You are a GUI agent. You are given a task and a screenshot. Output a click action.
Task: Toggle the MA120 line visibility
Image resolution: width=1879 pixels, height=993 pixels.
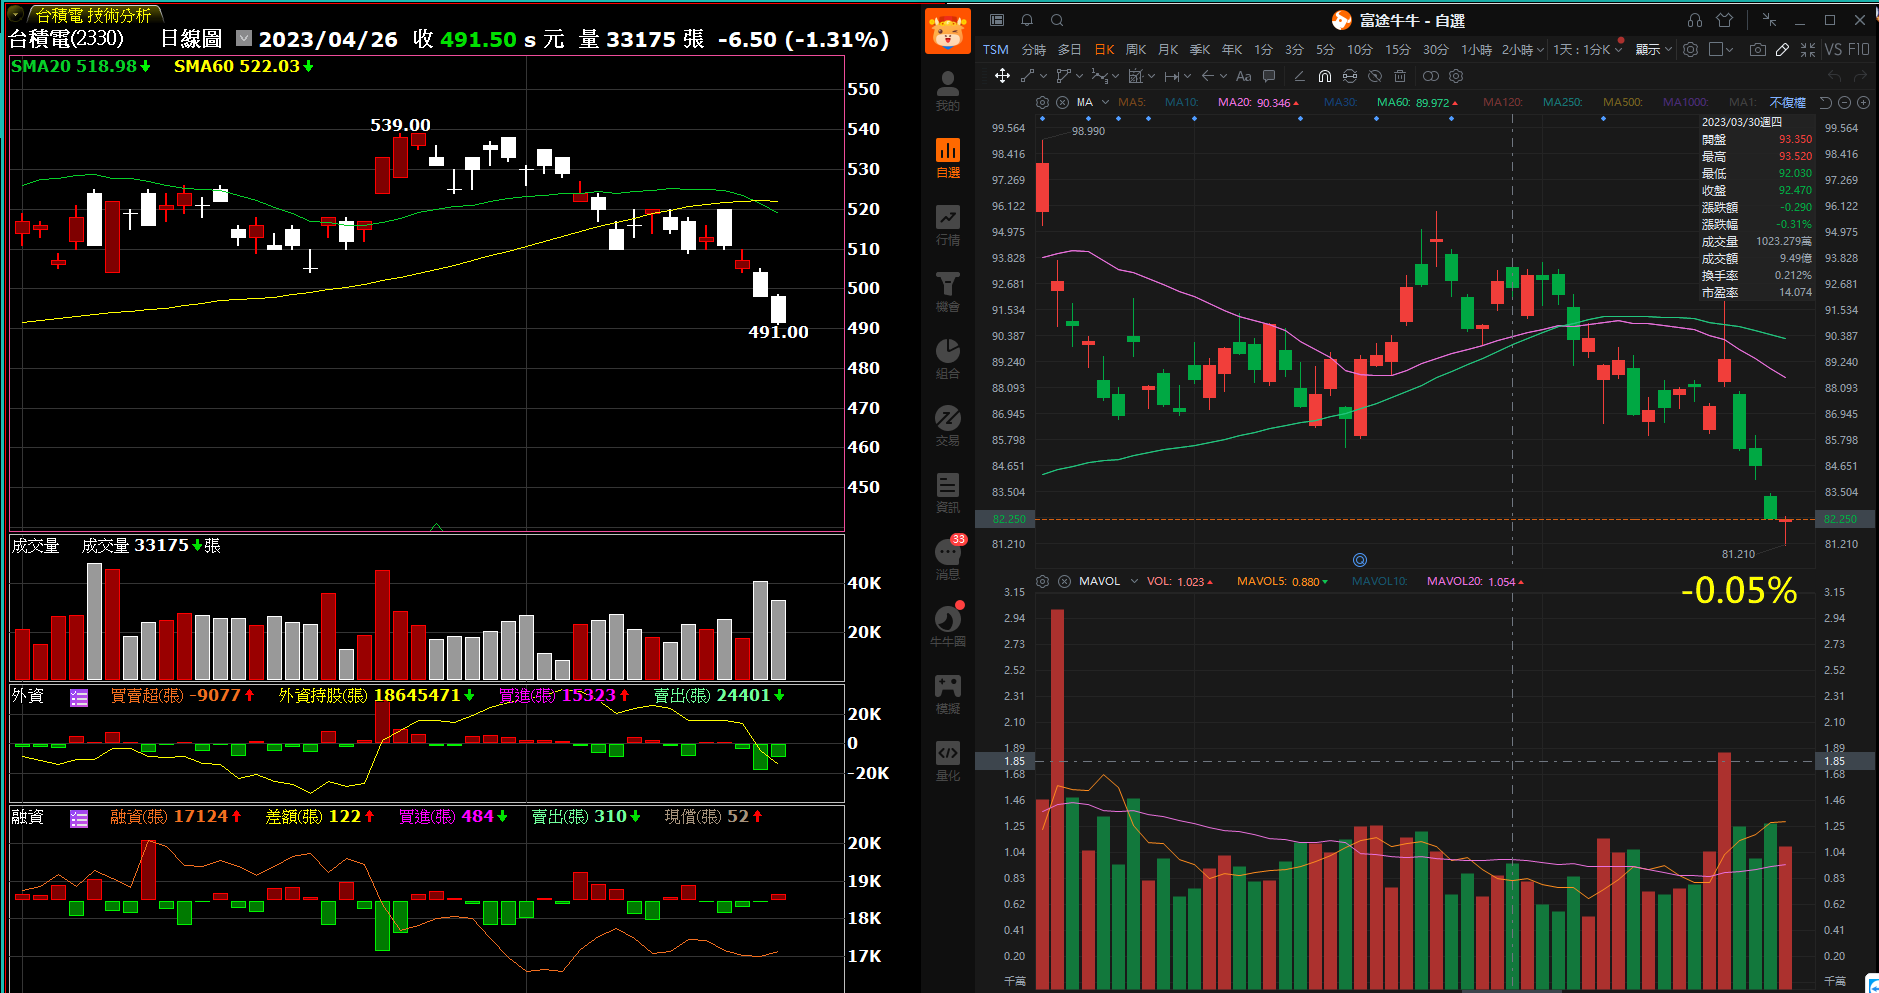click(1502, 102)
